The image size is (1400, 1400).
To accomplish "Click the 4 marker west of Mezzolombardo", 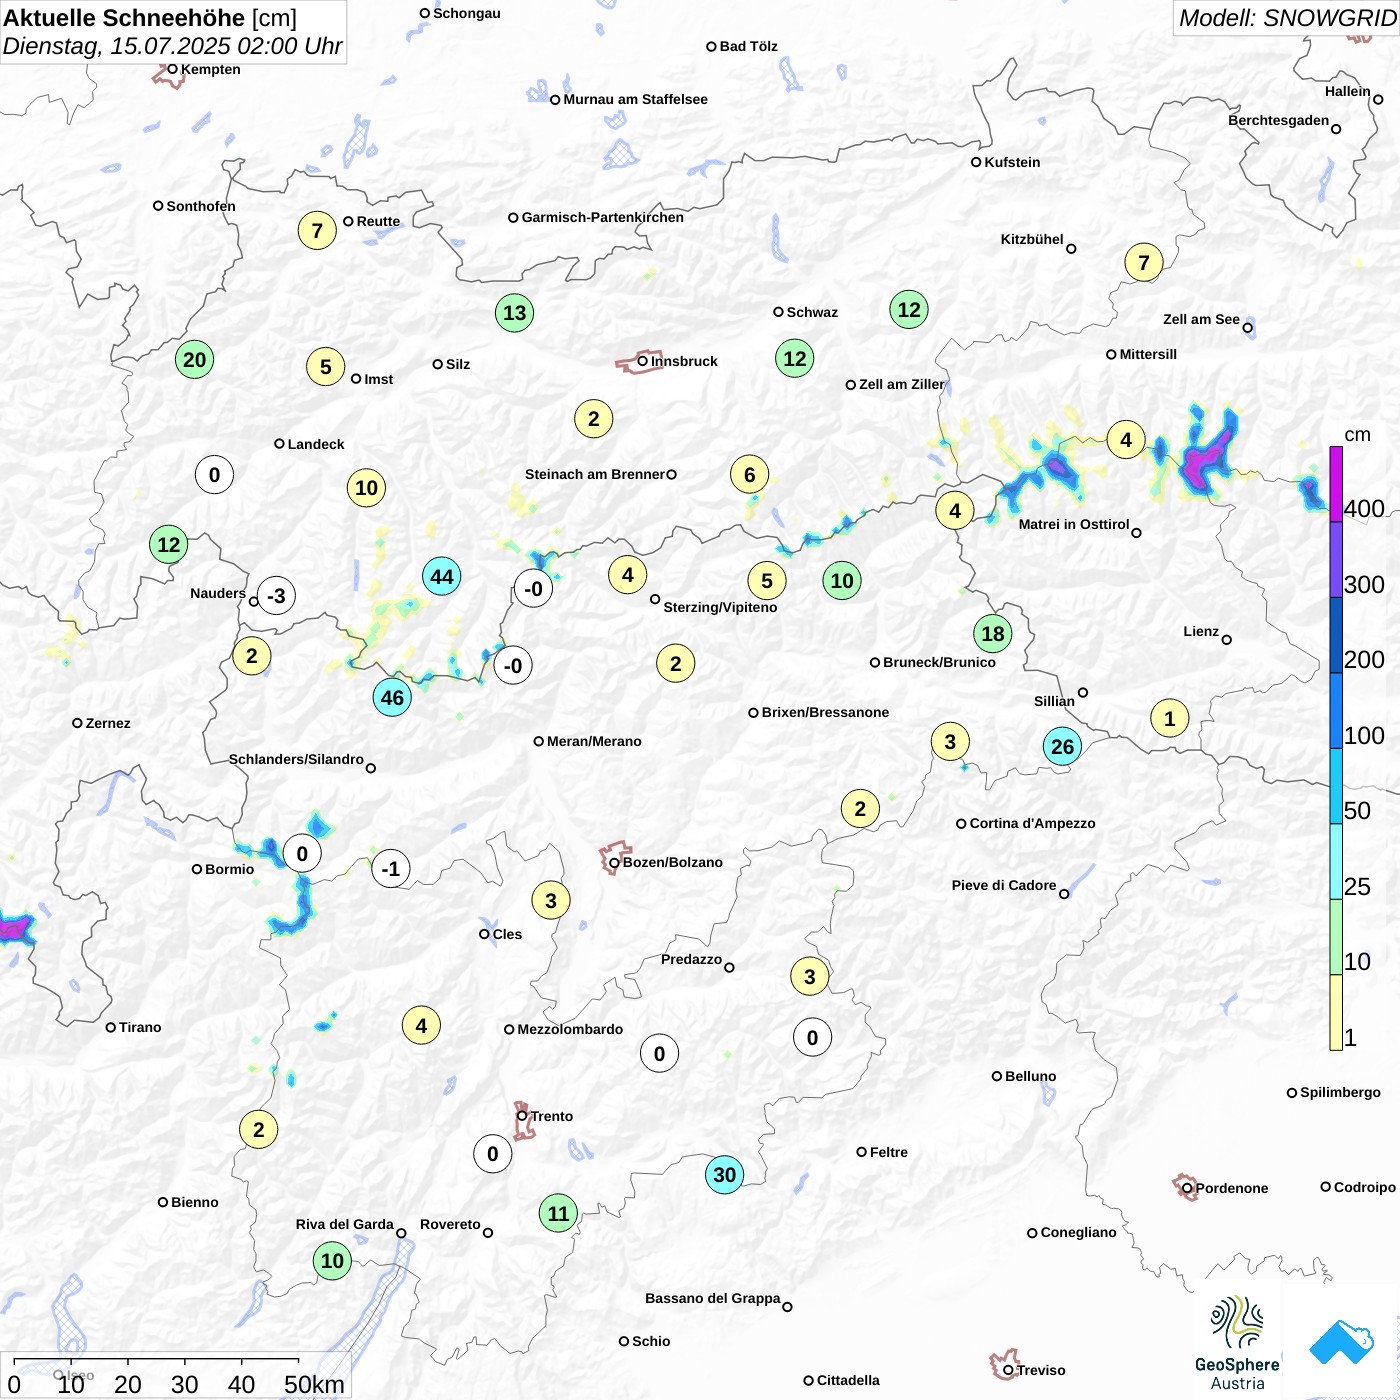I will tap(421, 1025).
